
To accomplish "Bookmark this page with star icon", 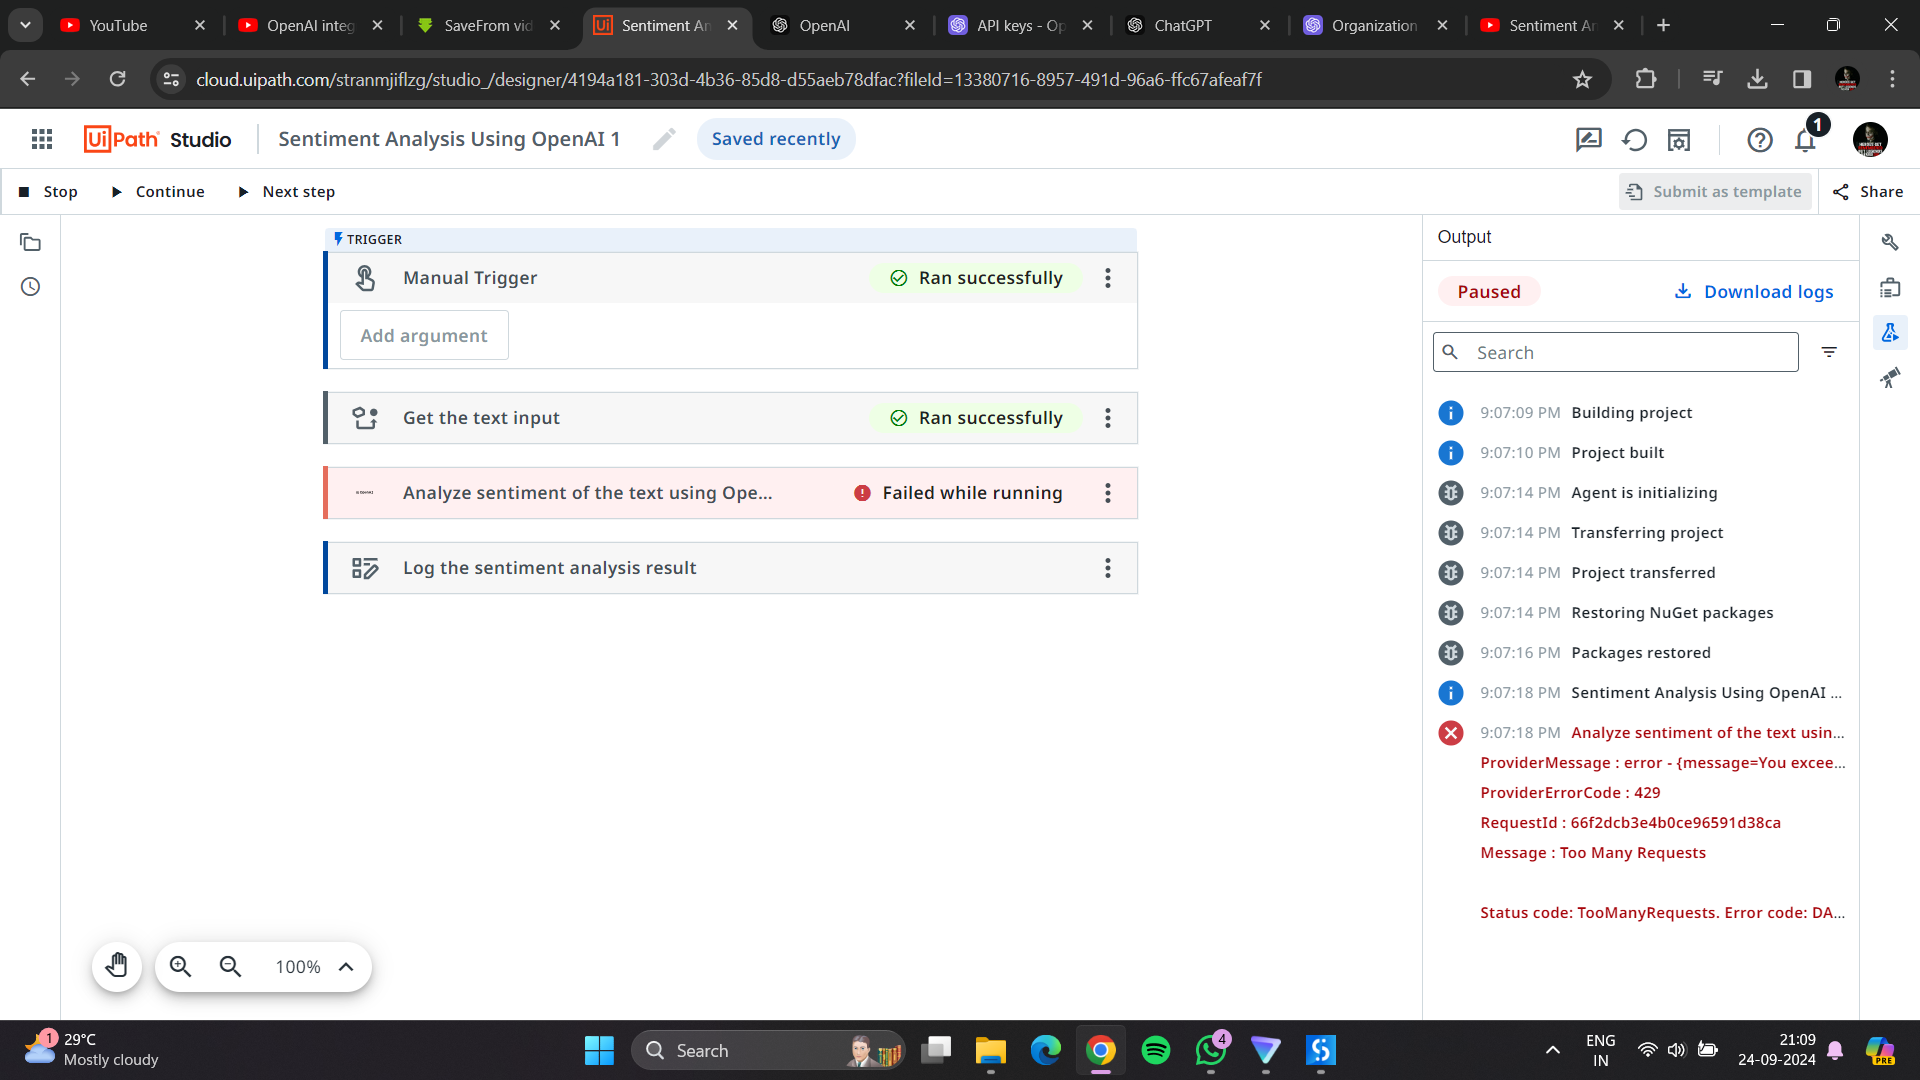I will pos(1582,79).
